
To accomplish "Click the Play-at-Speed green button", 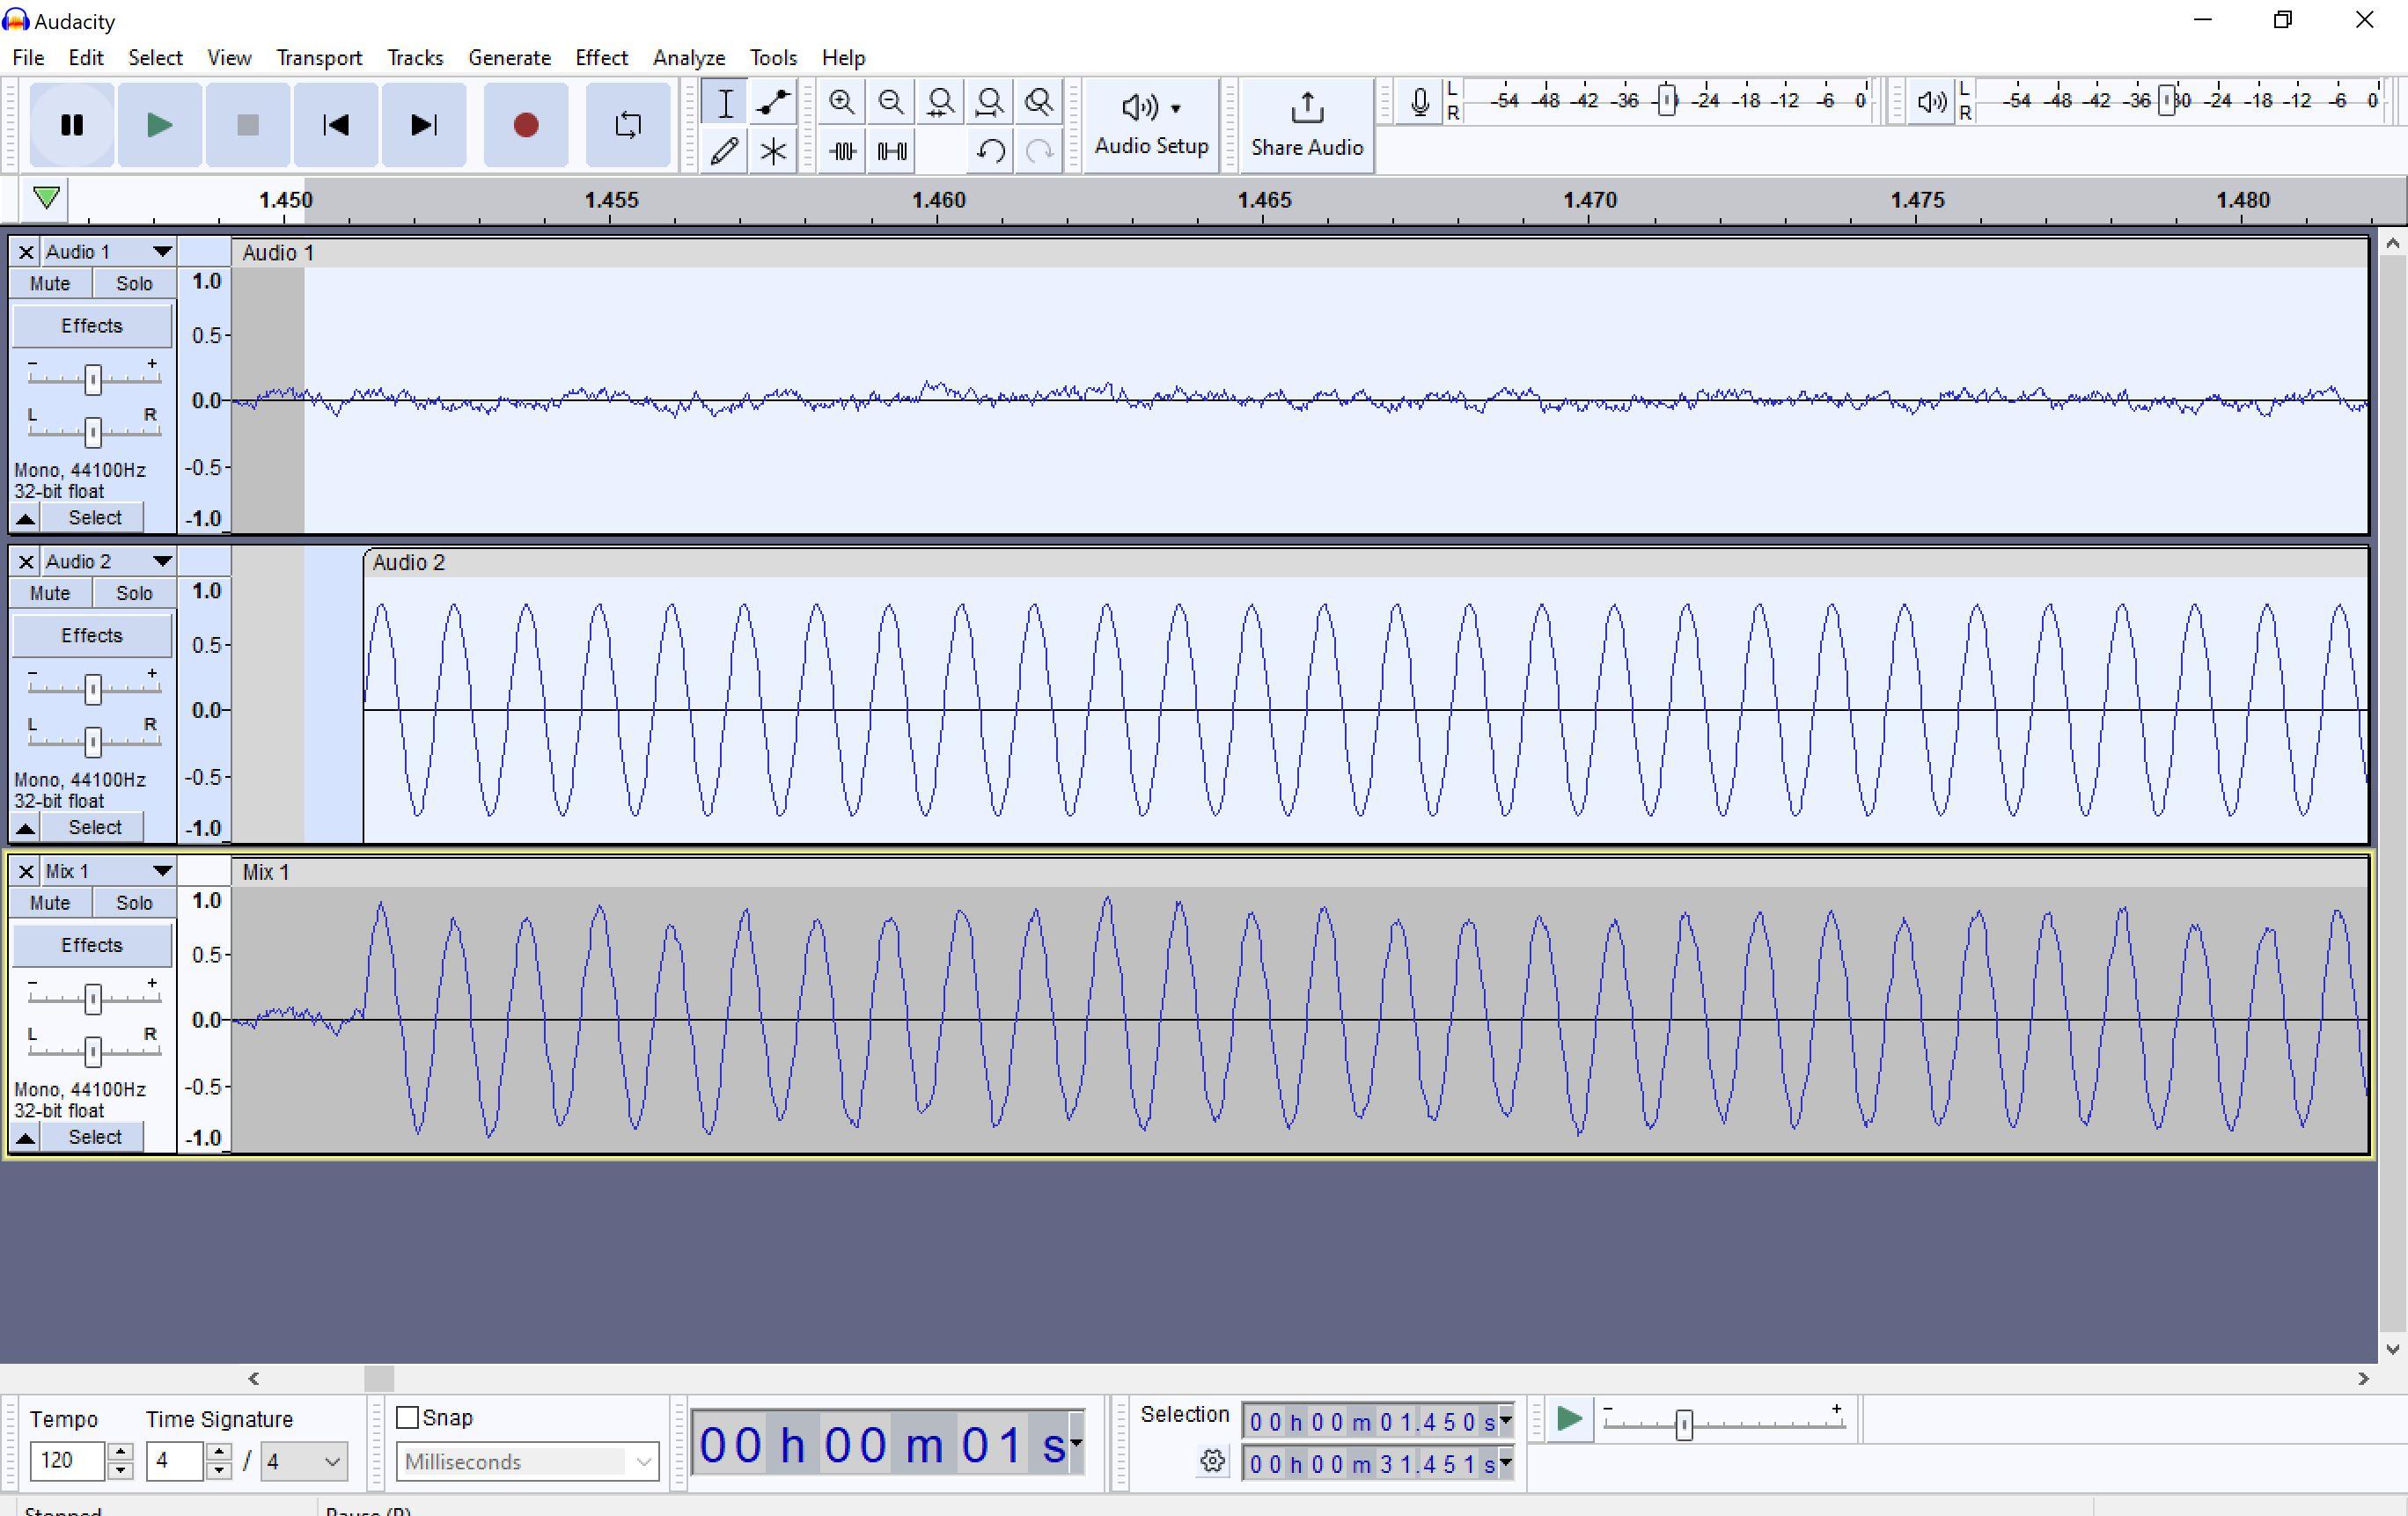I will click(1569, 1419).
